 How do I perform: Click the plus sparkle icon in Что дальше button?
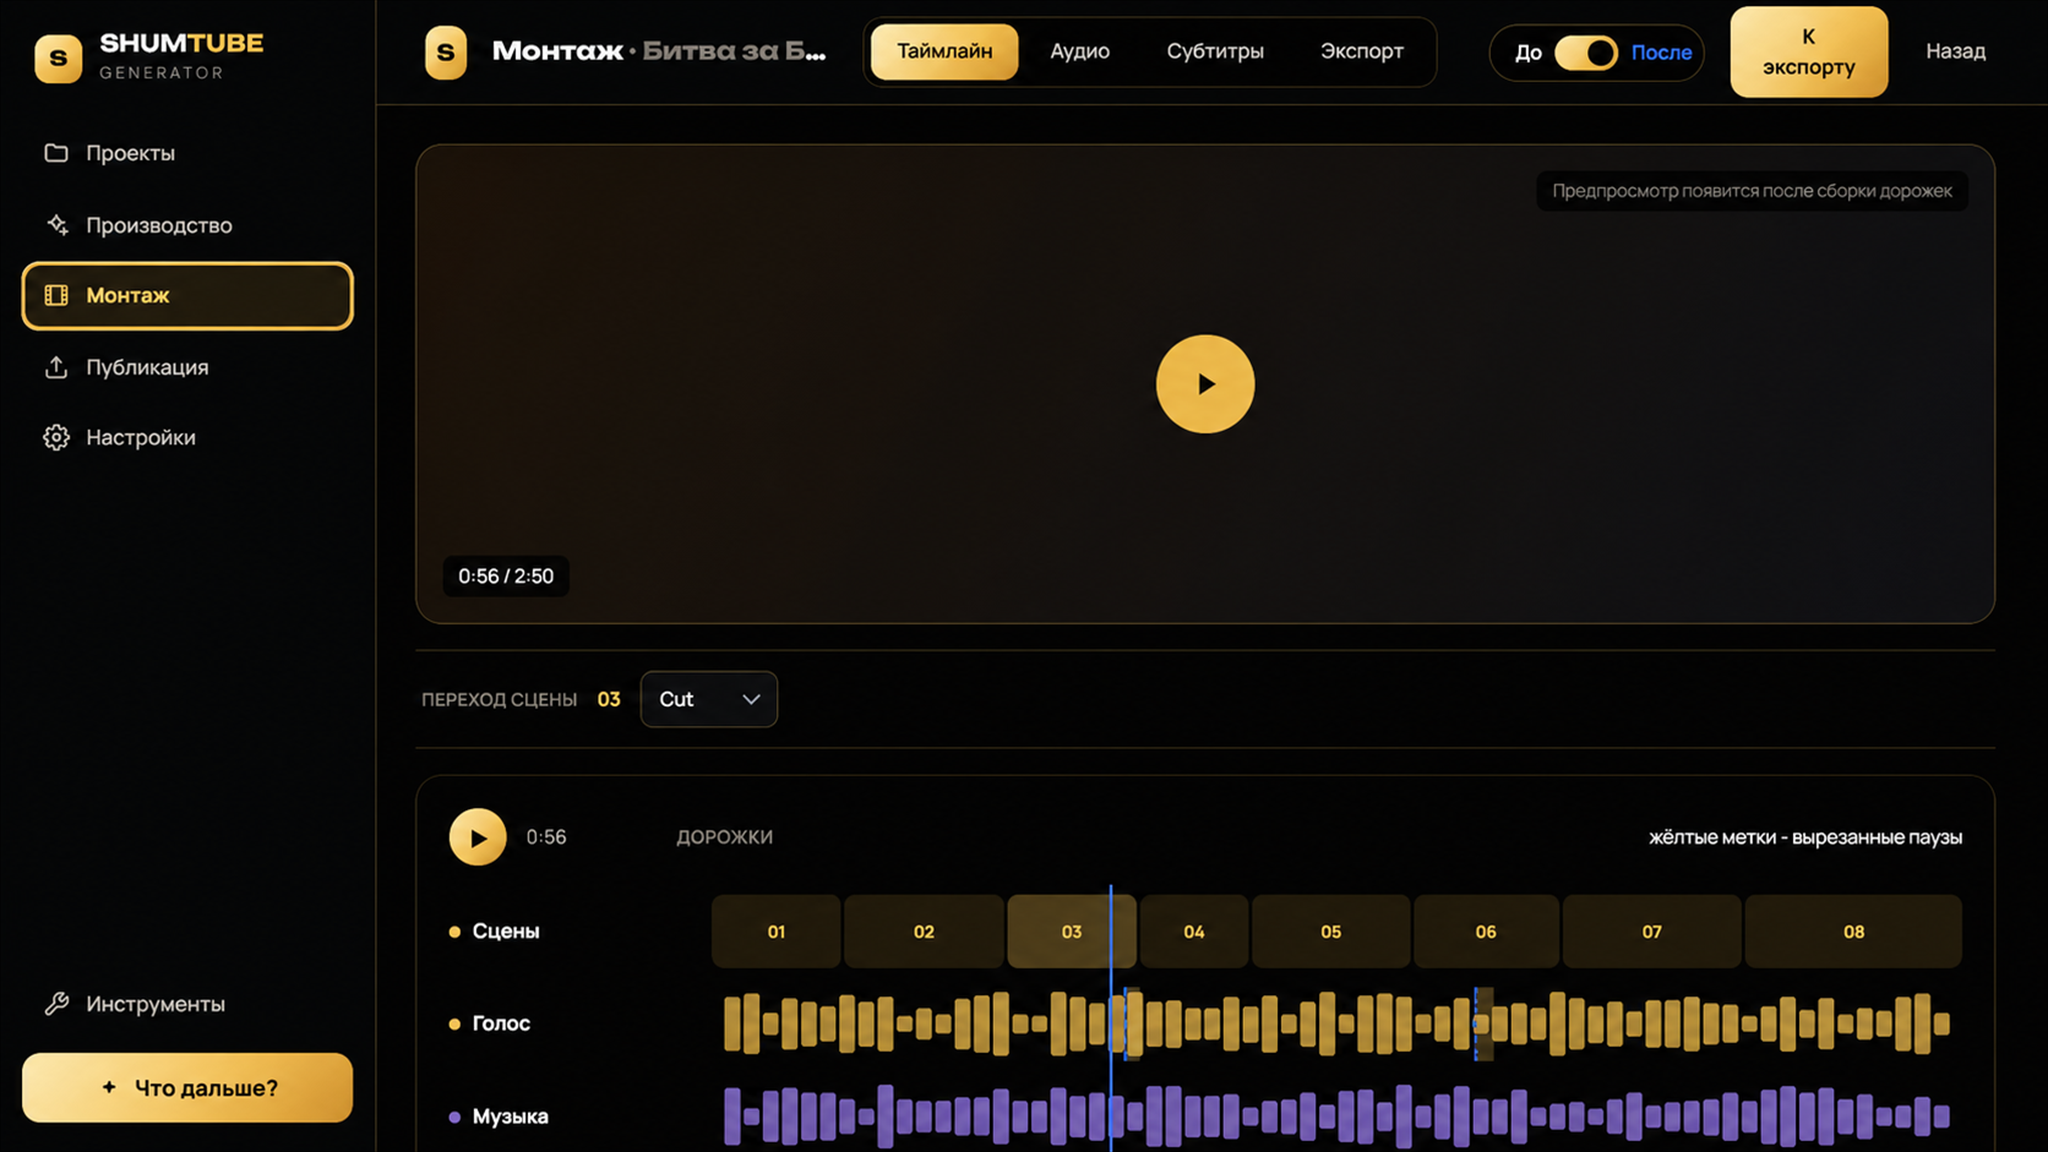[x=109, y=1087]
